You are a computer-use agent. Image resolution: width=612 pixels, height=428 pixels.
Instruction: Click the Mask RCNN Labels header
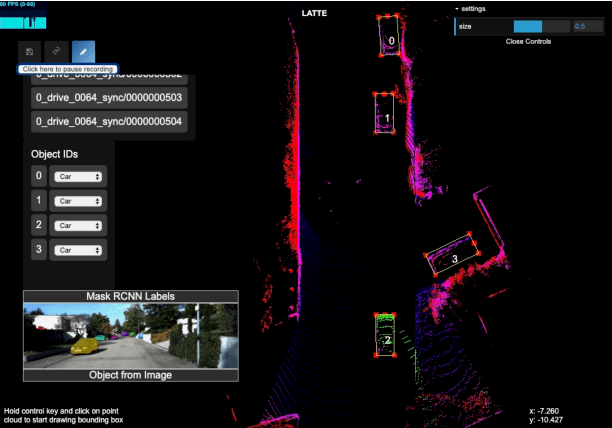pyautogui.click(x=131, y=296)
